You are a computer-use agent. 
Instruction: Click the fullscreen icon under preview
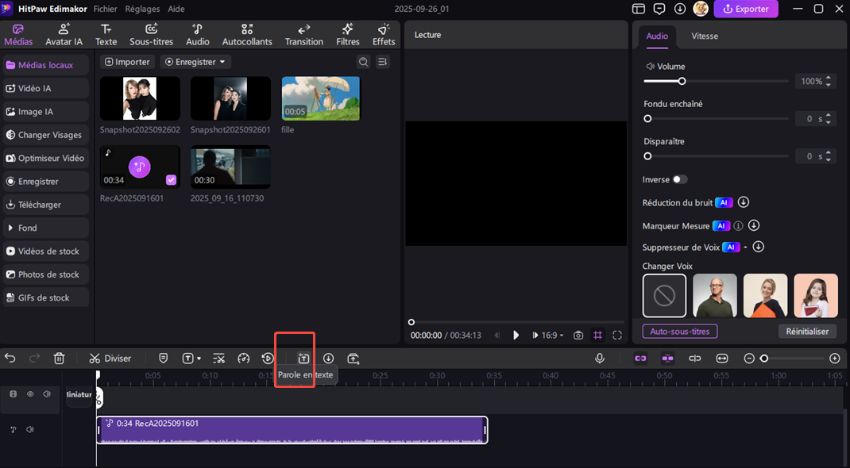(x=617, y=335)
